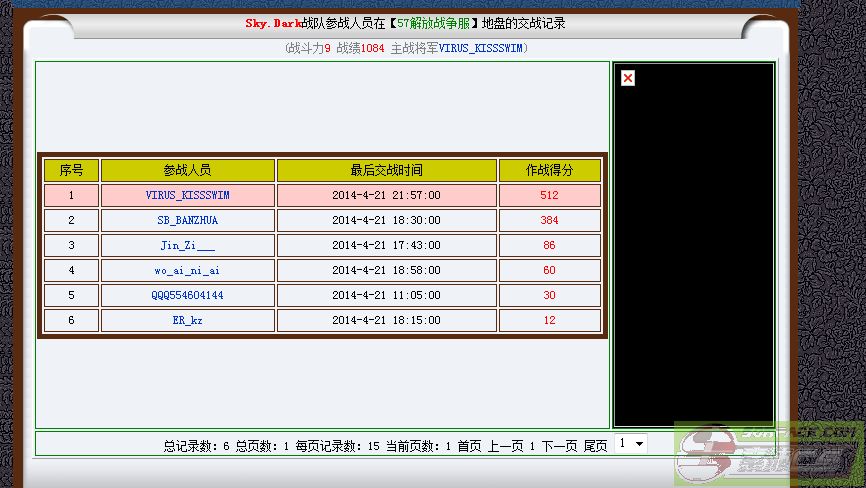Go to 上一页 (previous page)
866x488 pixels.
(x=505, y=446)
